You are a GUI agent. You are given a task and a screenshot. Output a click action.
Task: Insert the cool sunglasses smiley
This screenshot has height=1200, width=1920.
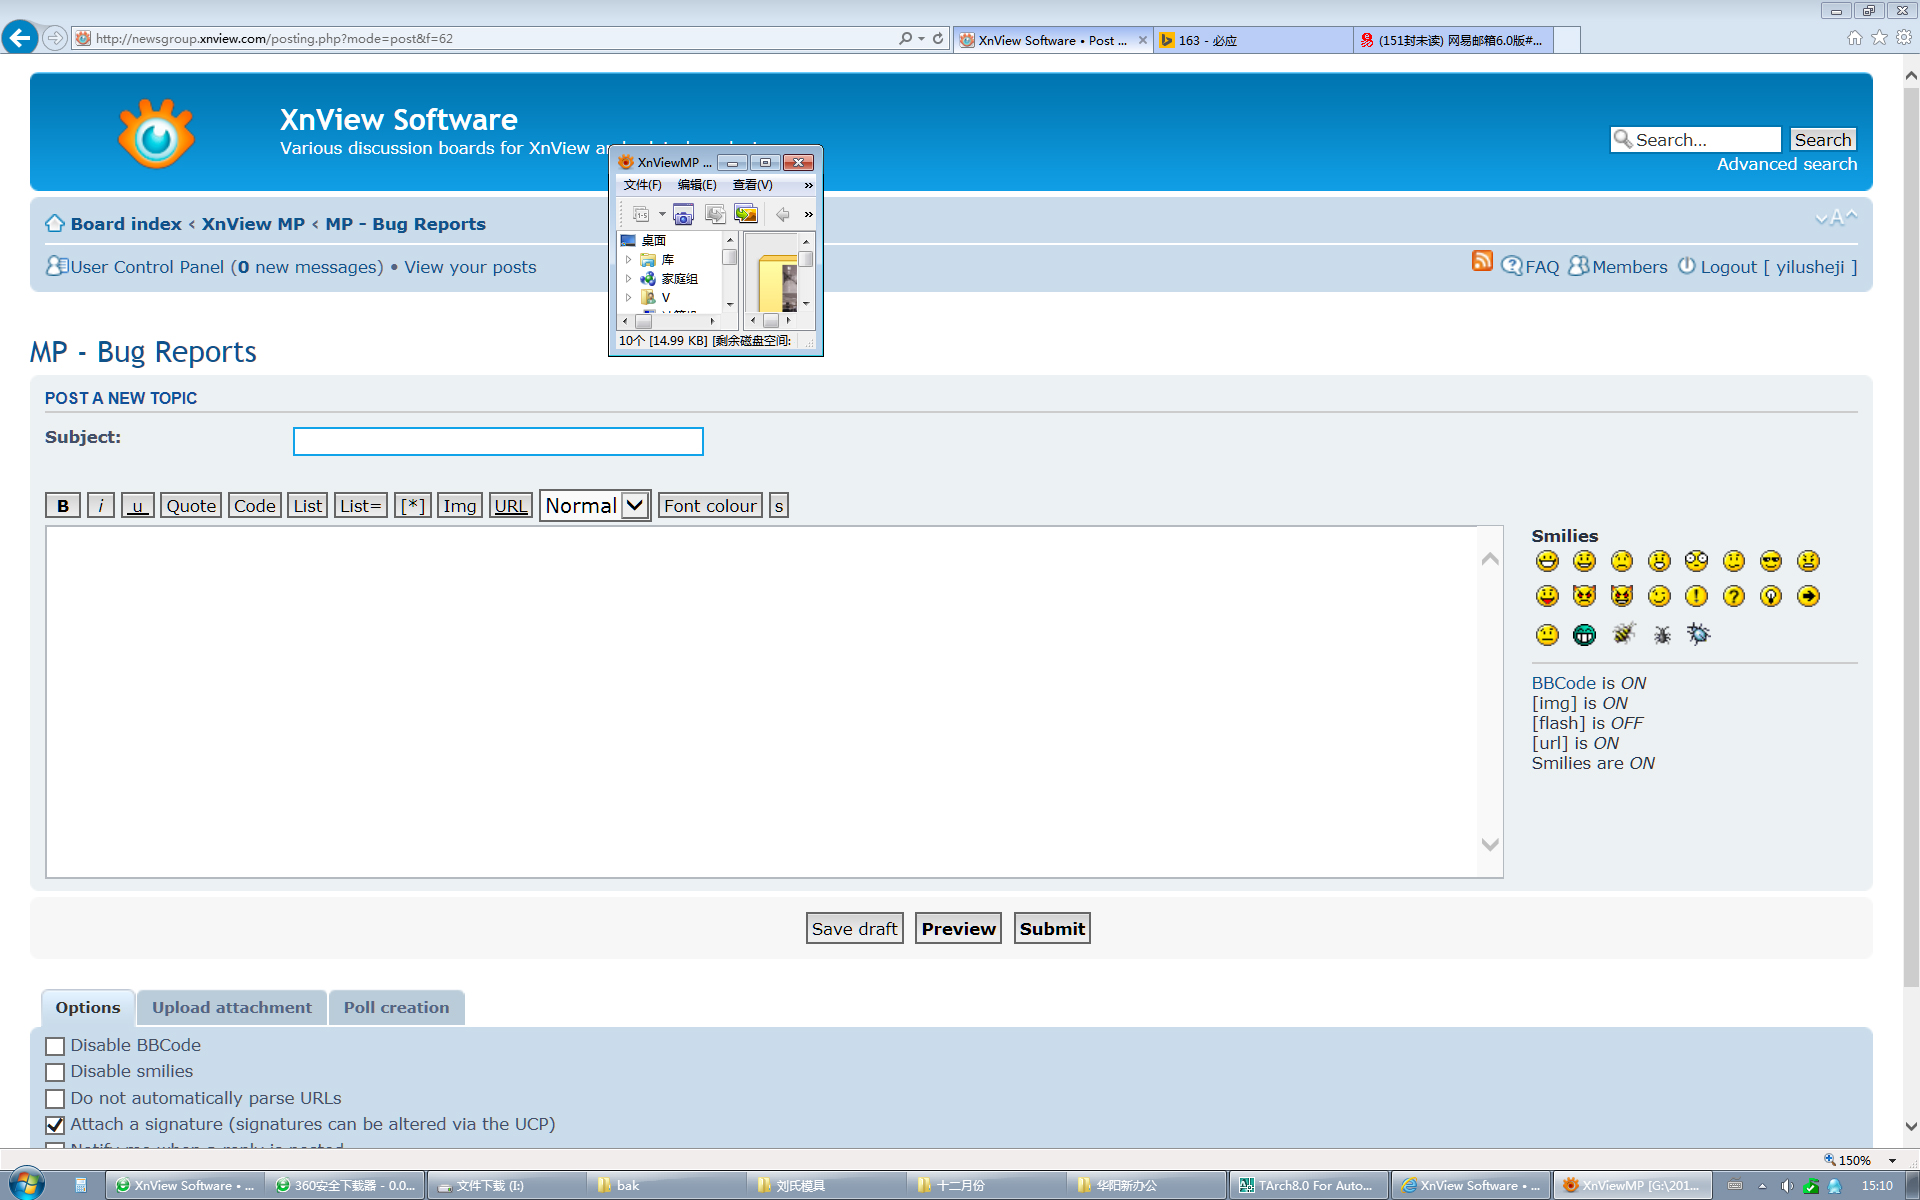pos(1771,561)
